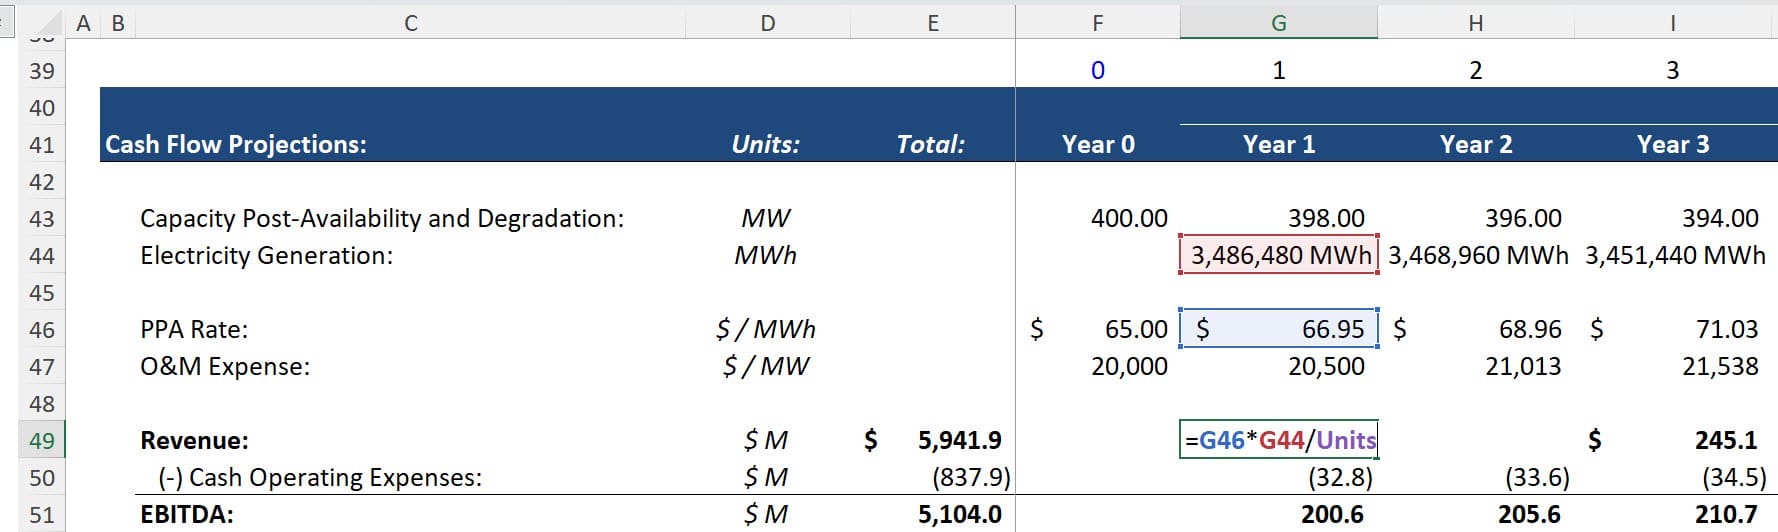Select row 43 header
Viewport: 1778px width, 532px height.
pyautogui.click(x=42, y=219)
